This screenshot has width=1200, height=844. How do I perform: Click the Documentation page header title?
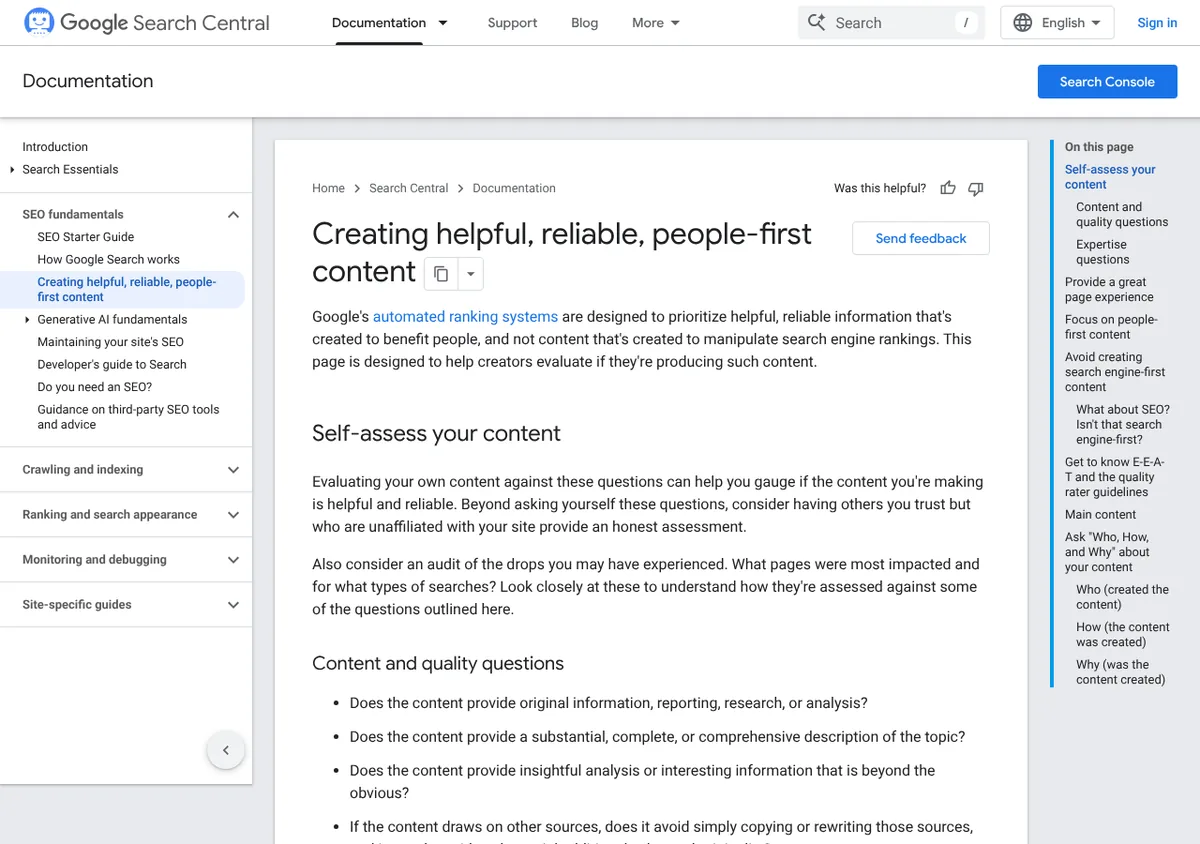(88, 81)
